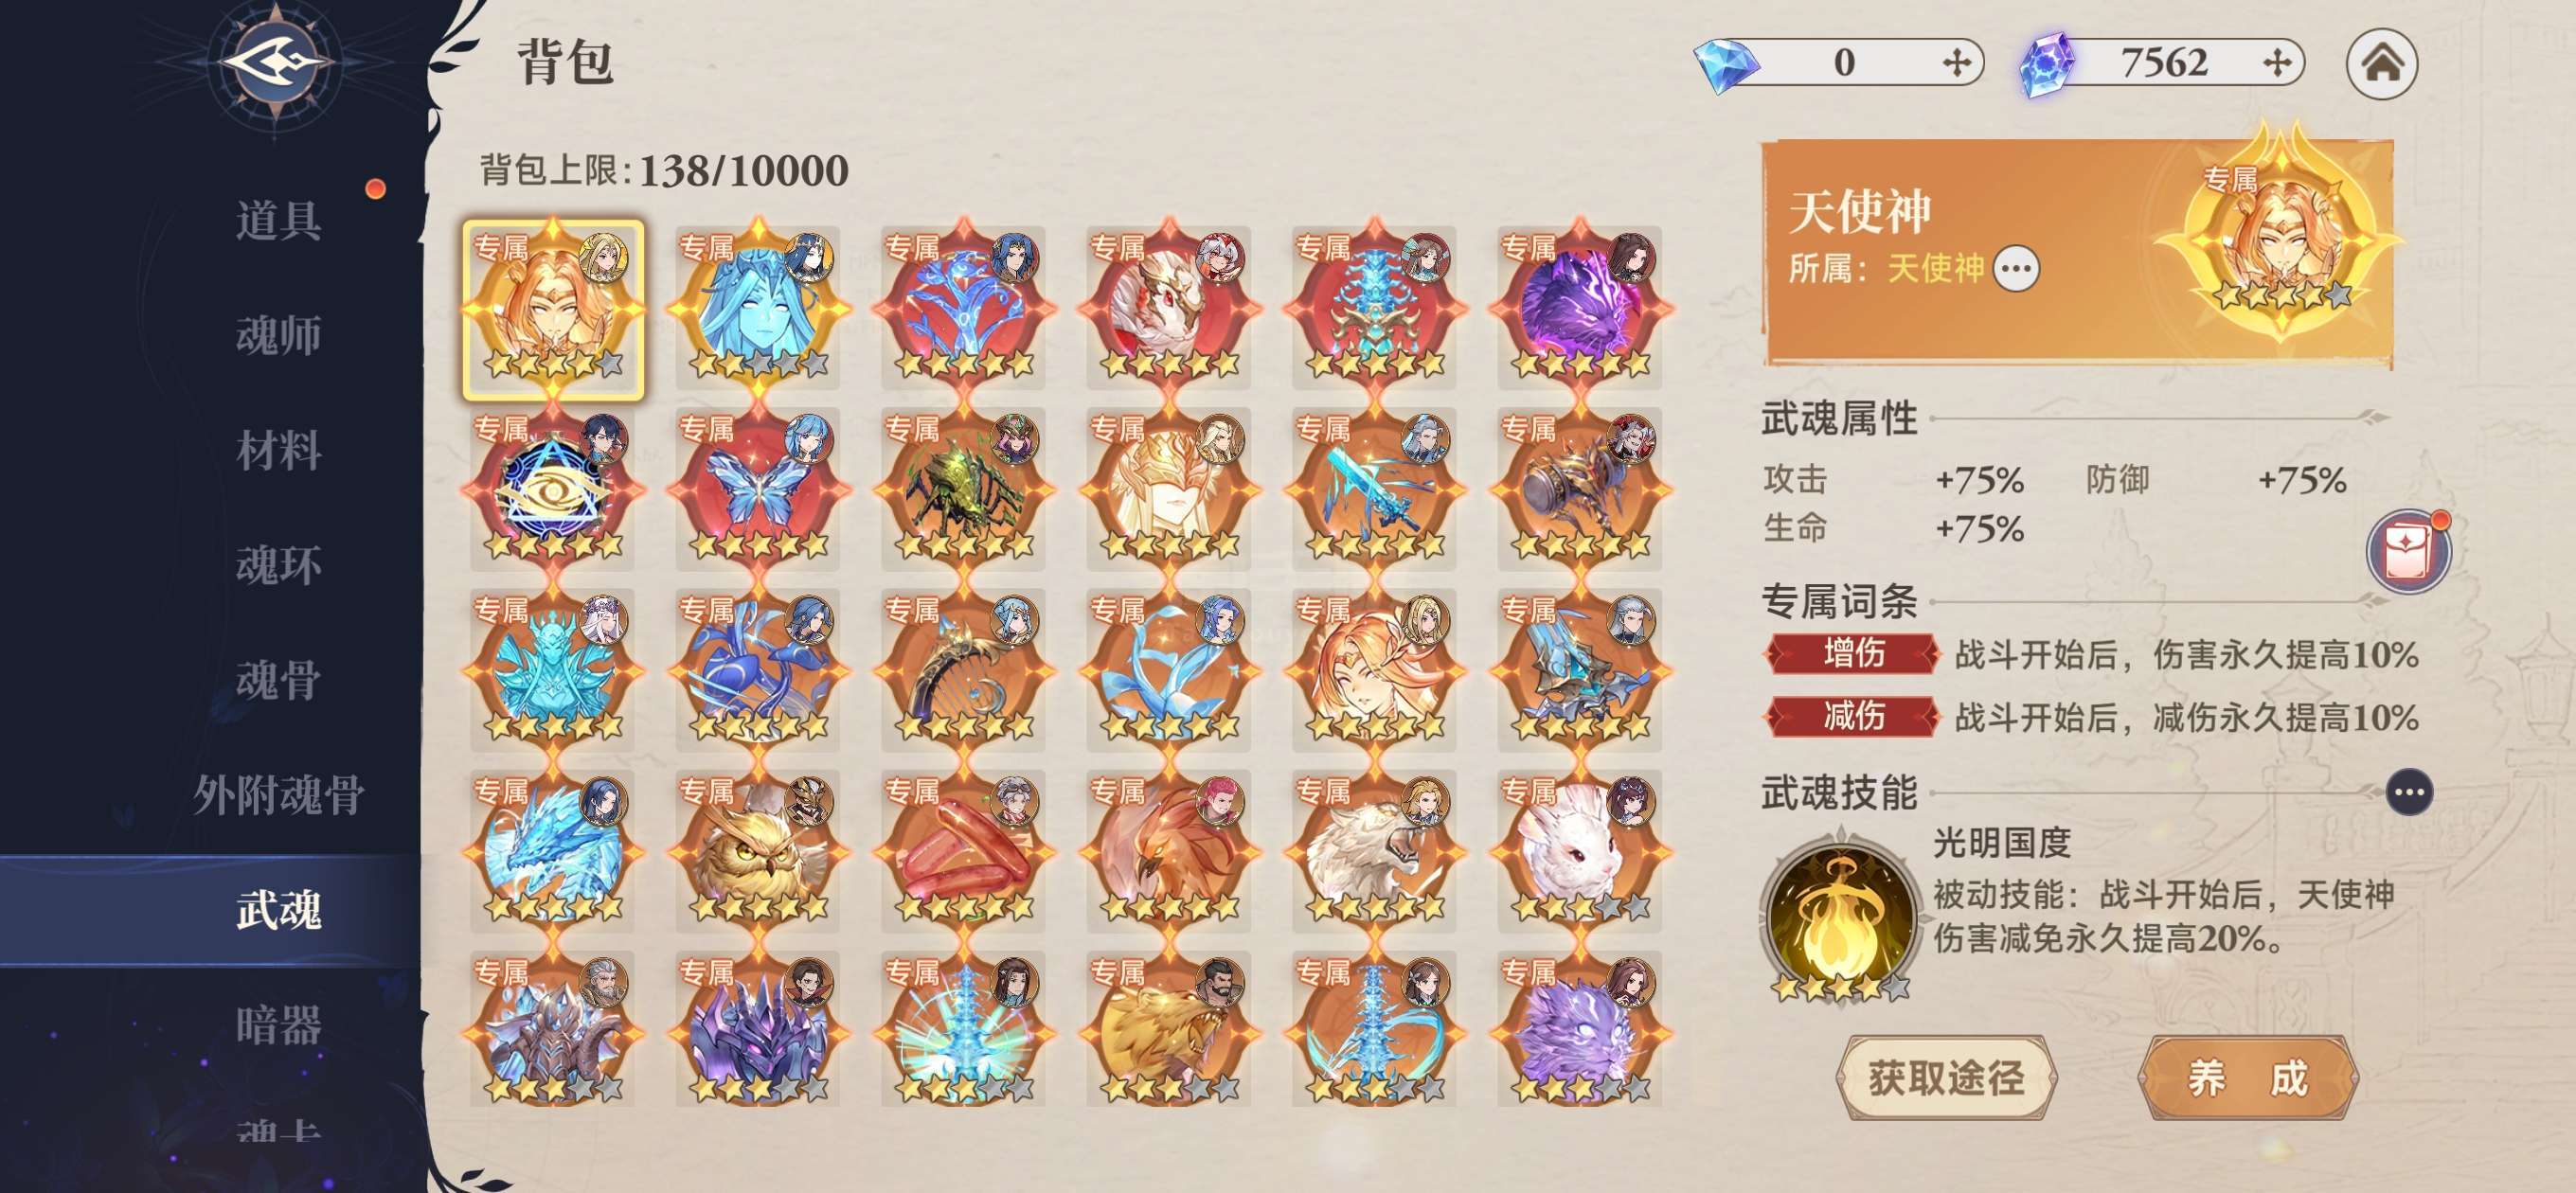Switch to the 魂师 tab

click(x=278, y=335)
